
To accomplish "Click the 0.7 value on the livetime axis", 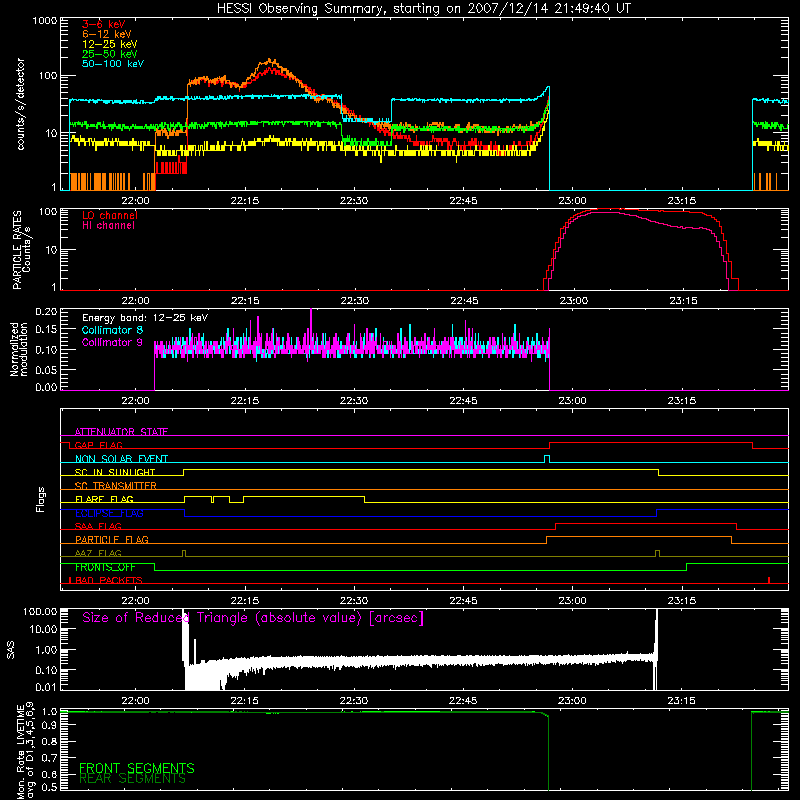I will coord(49,757).
